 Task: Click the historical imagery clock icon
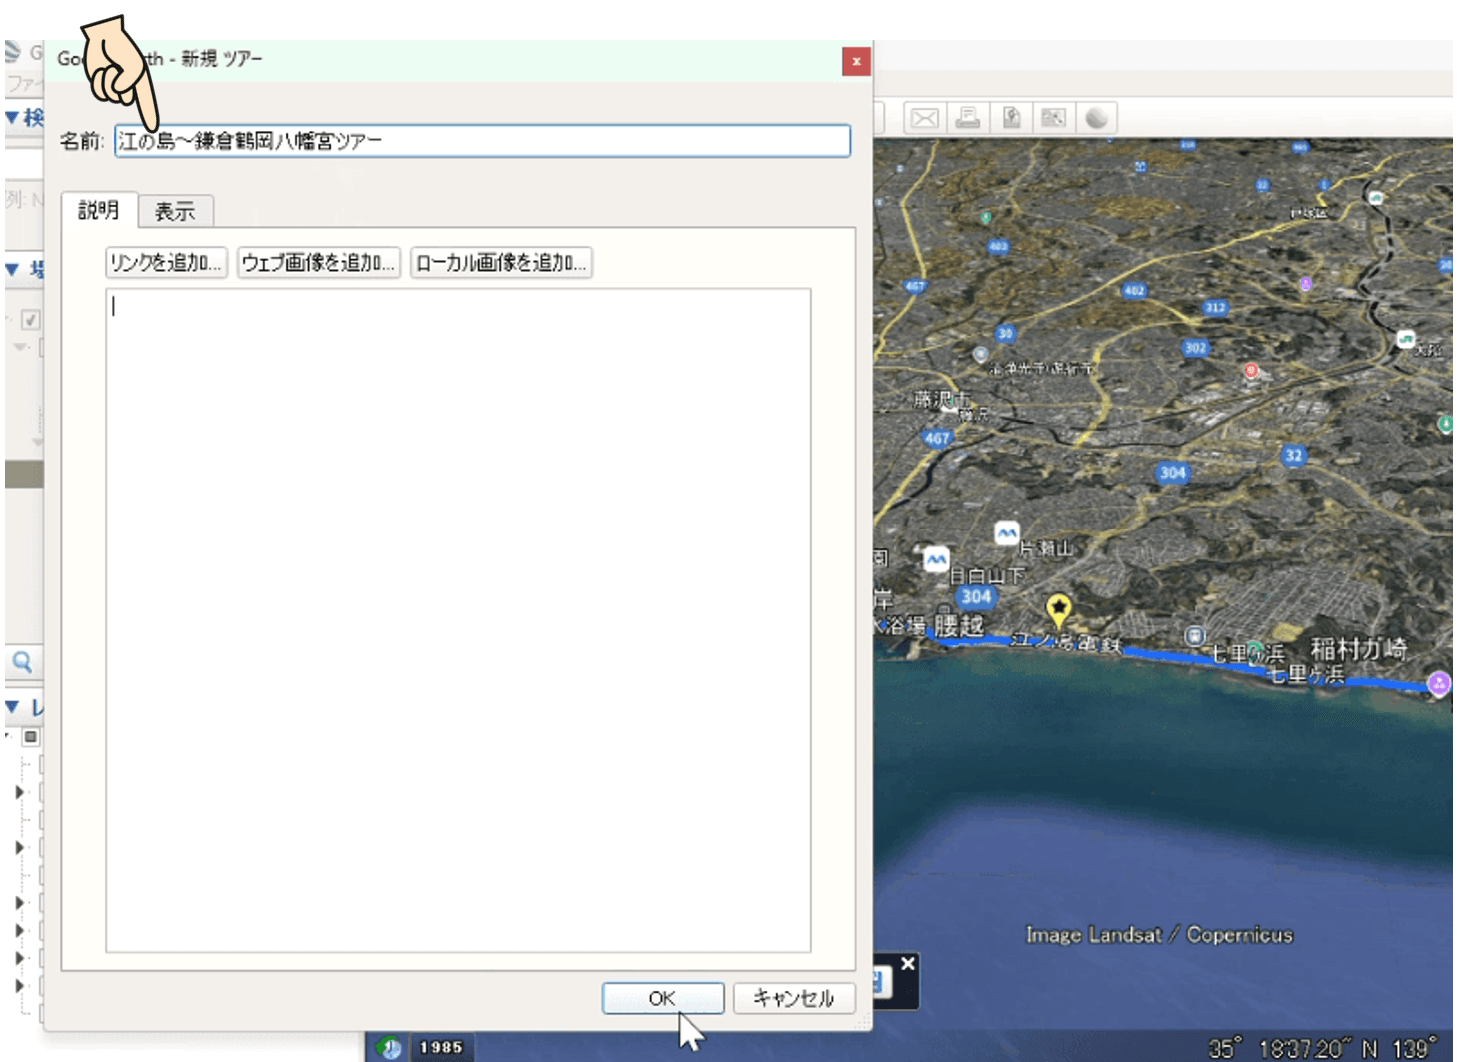coord(389,1047)
